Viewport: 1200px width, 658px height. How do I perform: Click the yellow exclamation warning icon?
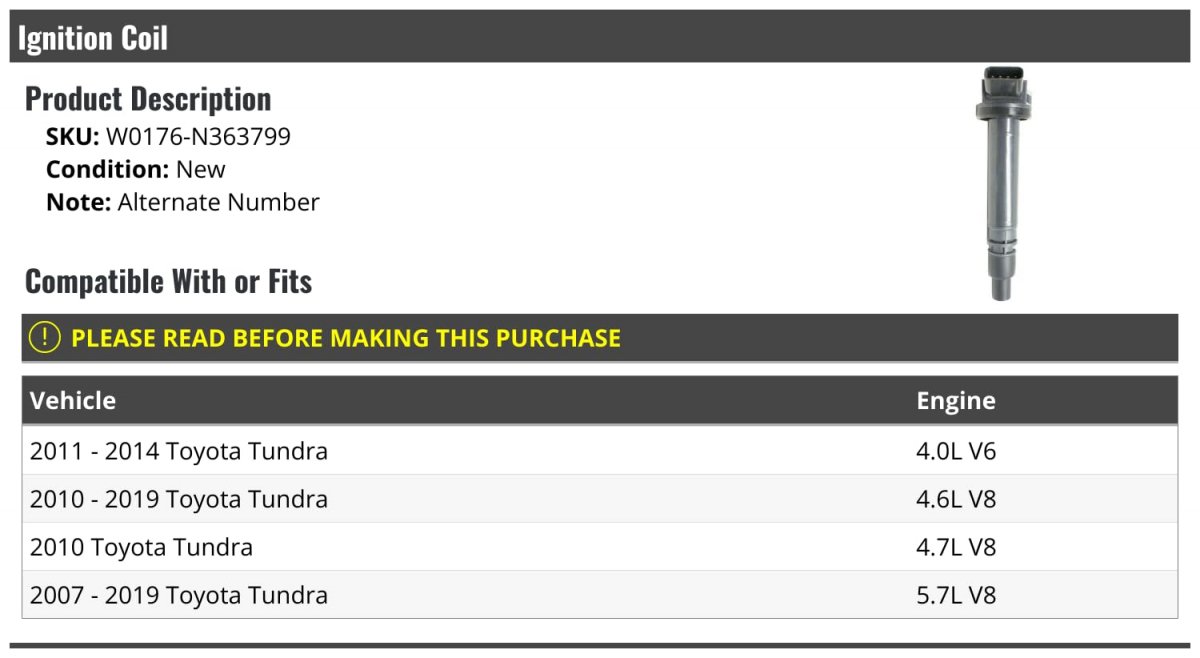pos(44,338)
